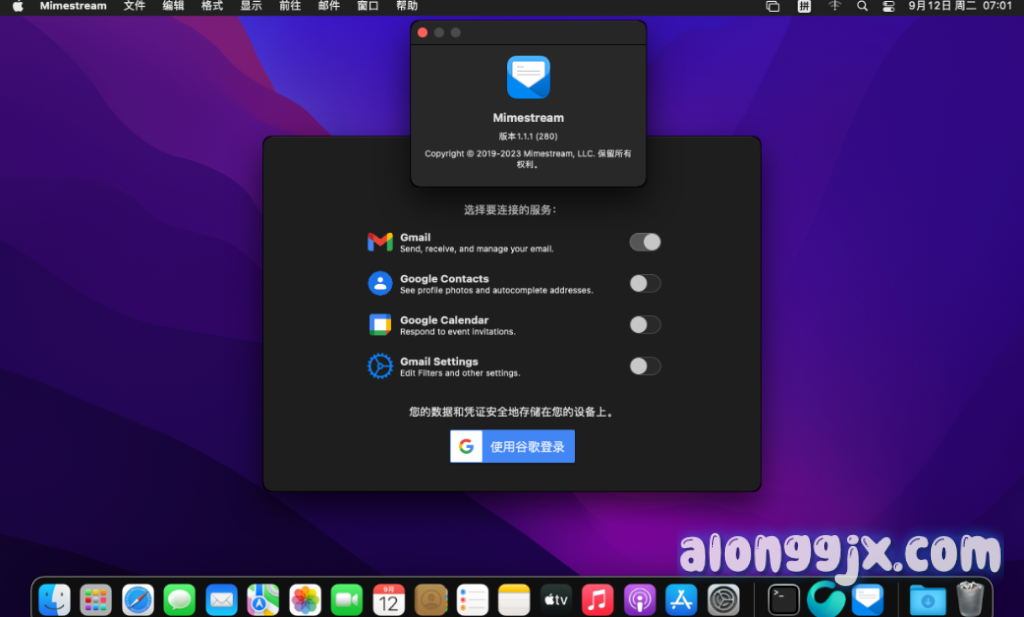Screen dimensions: 1024x617
Task: Click the Gmail envelope icon
Action: (x=380, y=242)
